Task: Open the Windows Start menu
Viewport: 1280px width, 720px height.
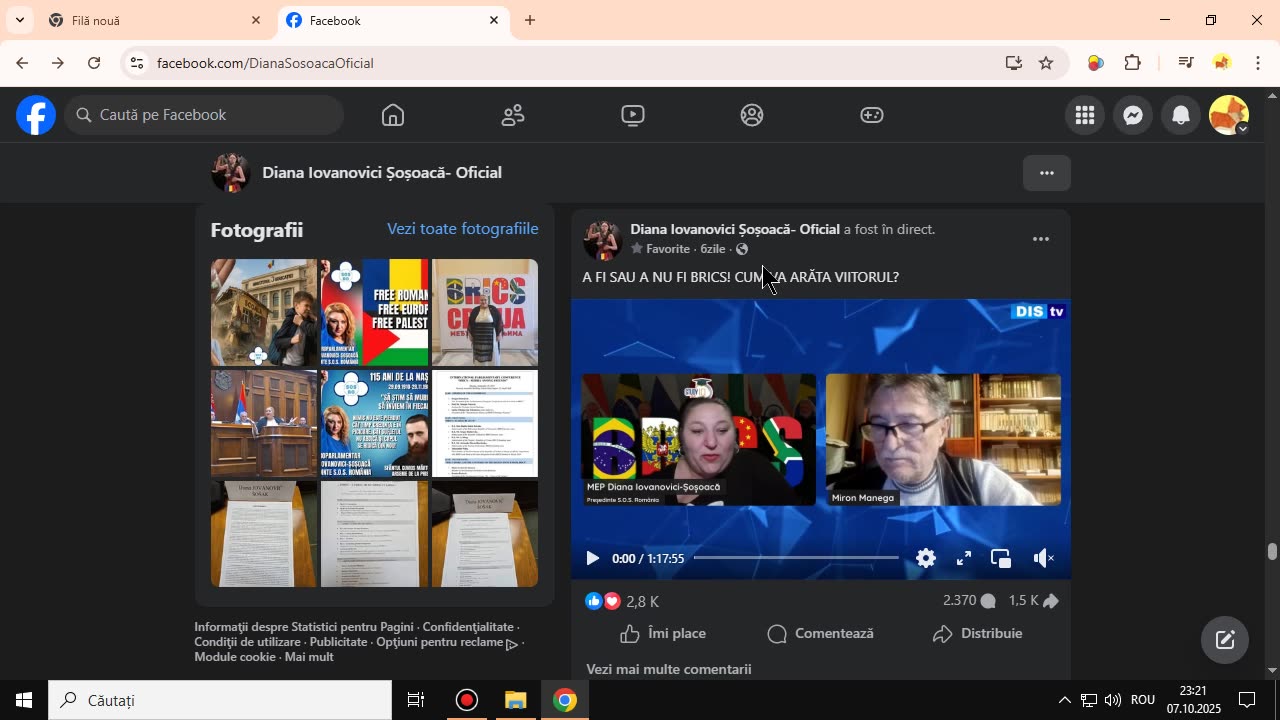Action: 24,700
